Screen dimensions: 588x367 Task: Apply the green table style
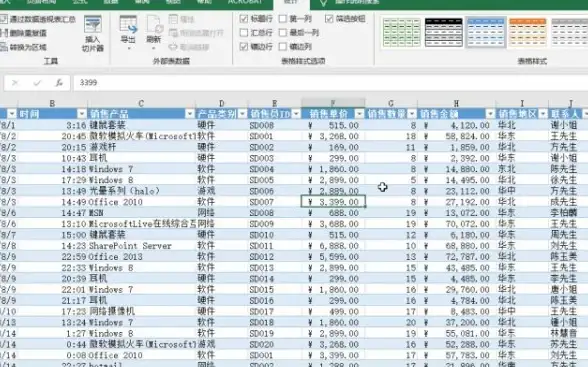(x=402, y=33)
